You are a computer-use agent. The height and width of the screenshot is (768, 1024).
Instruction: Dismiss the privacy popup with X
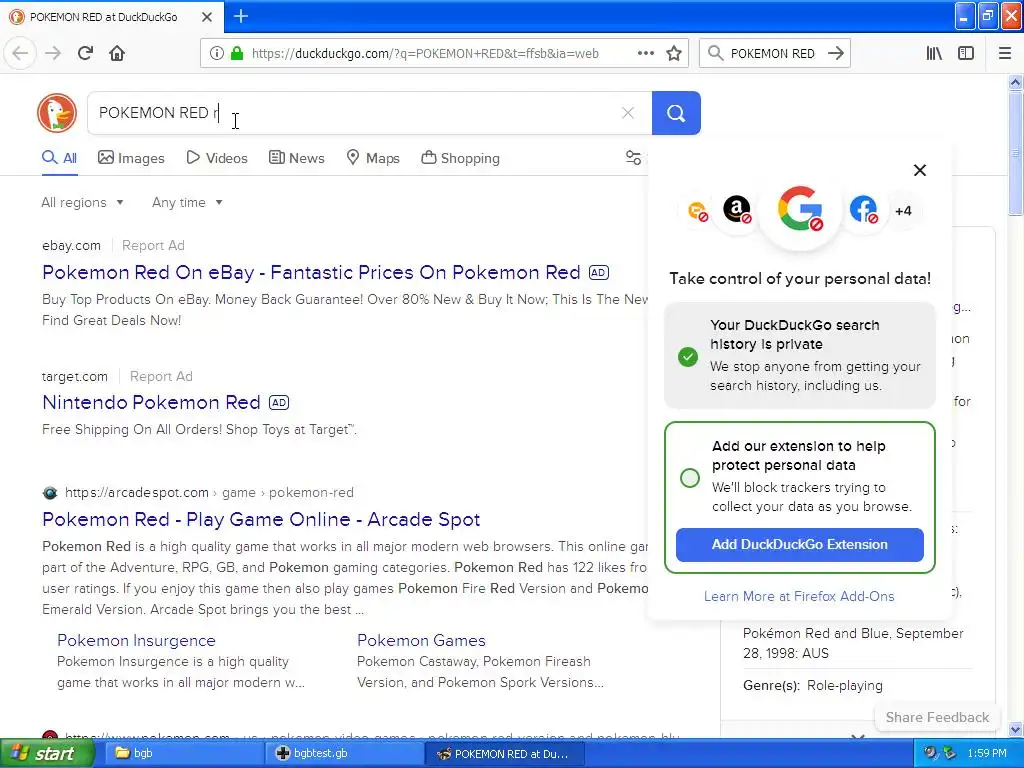920,170
